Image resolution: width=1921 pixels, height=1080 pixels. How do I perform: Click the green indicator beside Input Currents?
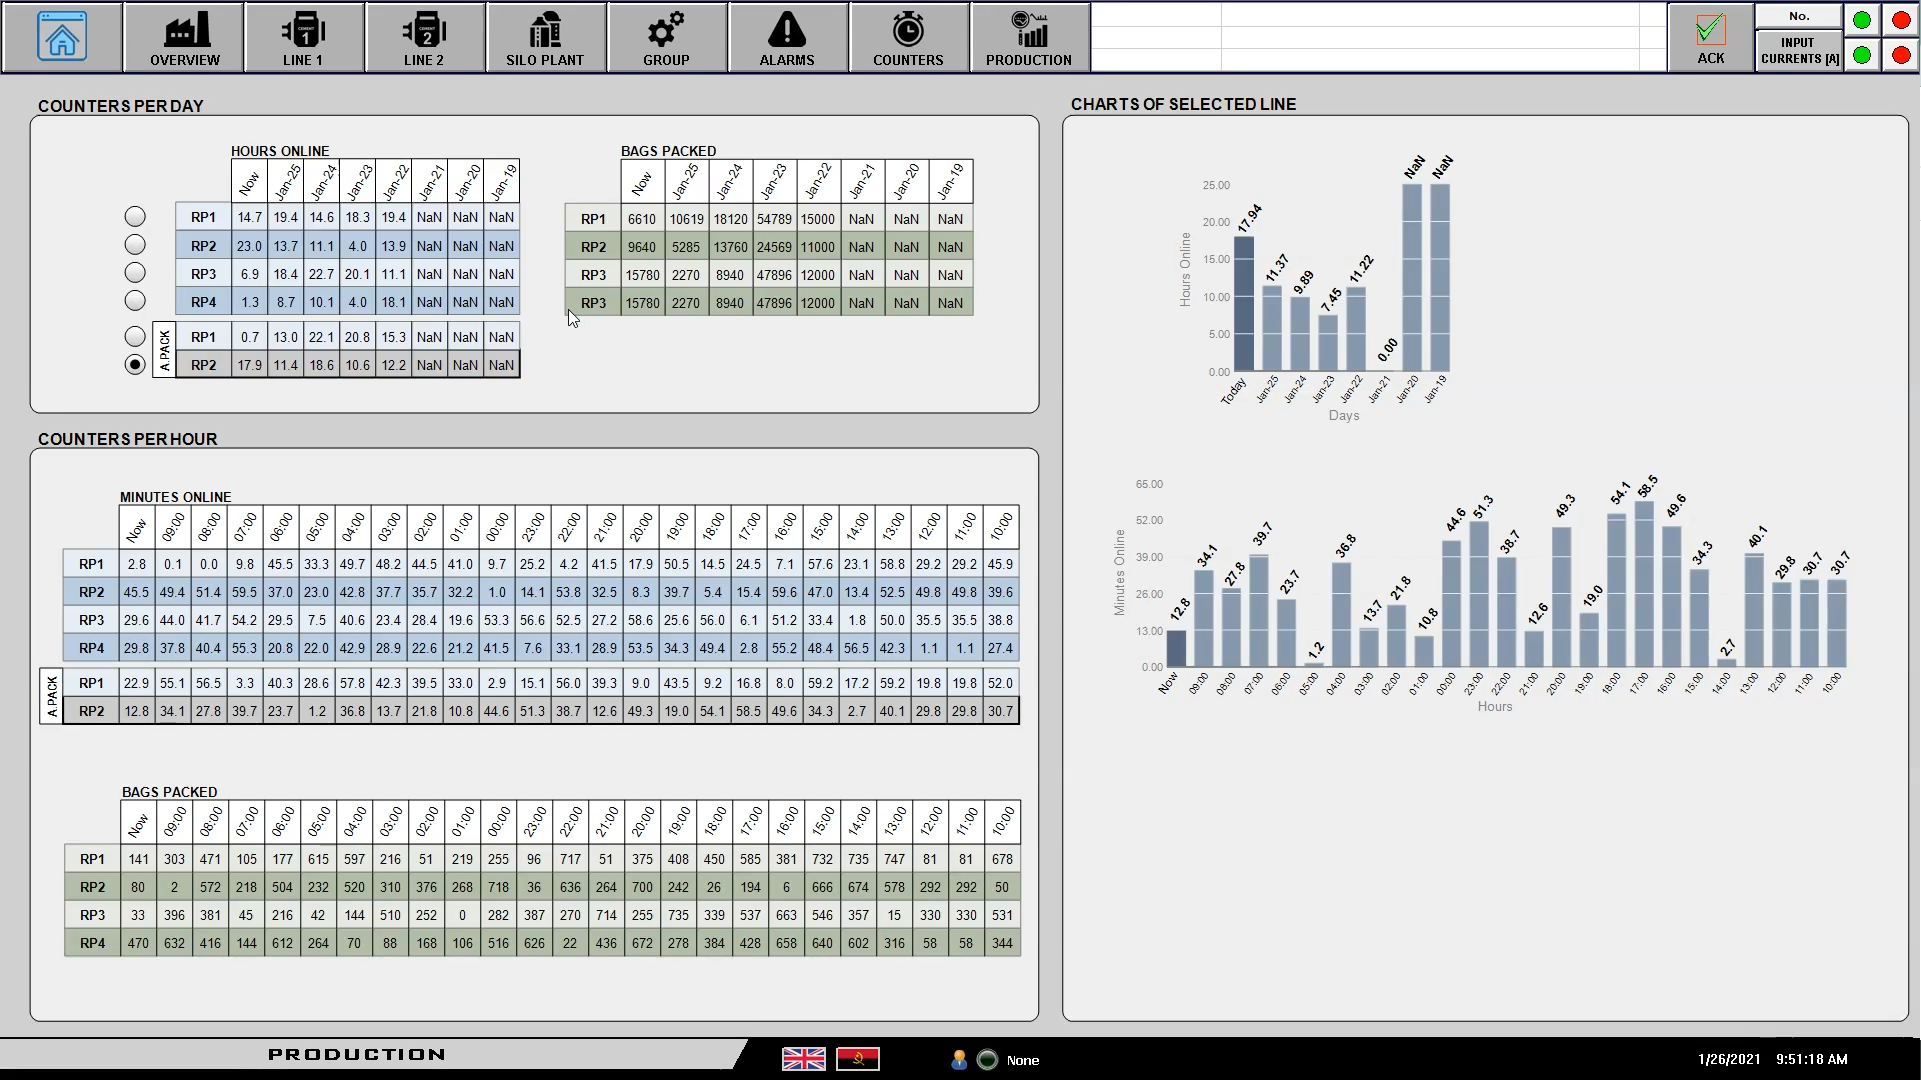pyautogui.click(x=1862, y=55)
